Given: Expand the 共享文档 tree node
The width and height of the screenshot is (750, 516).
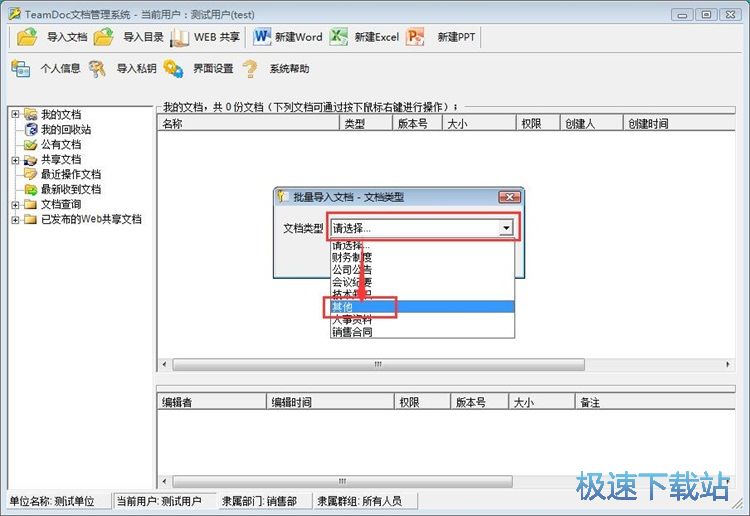Looking at the screenshot, I should 15,160.
